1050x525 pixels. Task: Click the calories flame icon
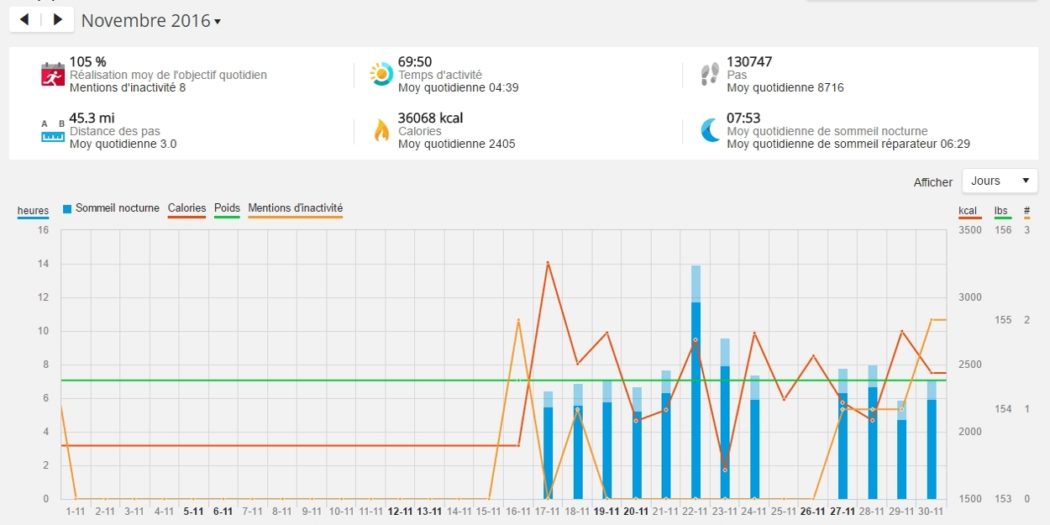click(x=381, y=131)
